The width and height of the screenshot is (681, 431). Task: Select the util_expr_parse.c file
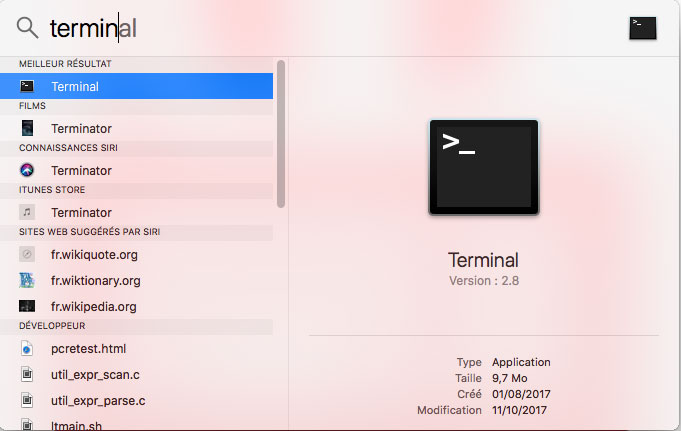click(136, 401)
